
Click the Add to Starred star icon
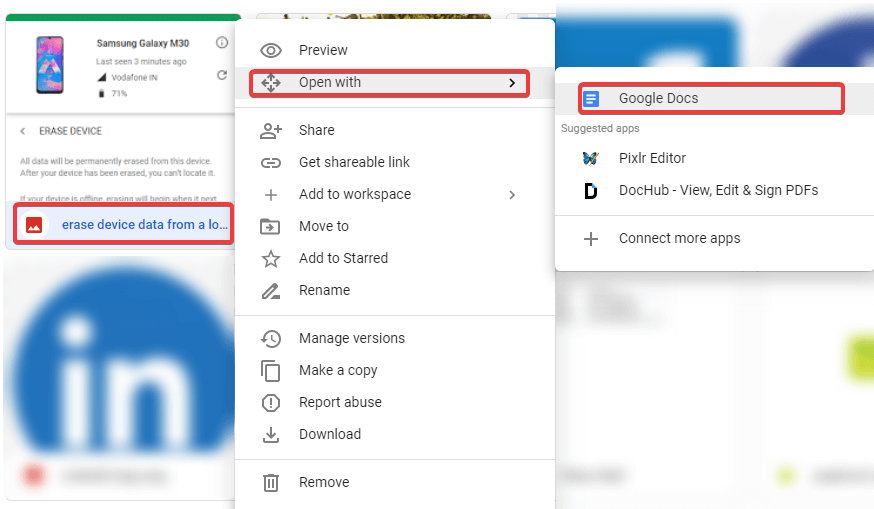point(271,259)
